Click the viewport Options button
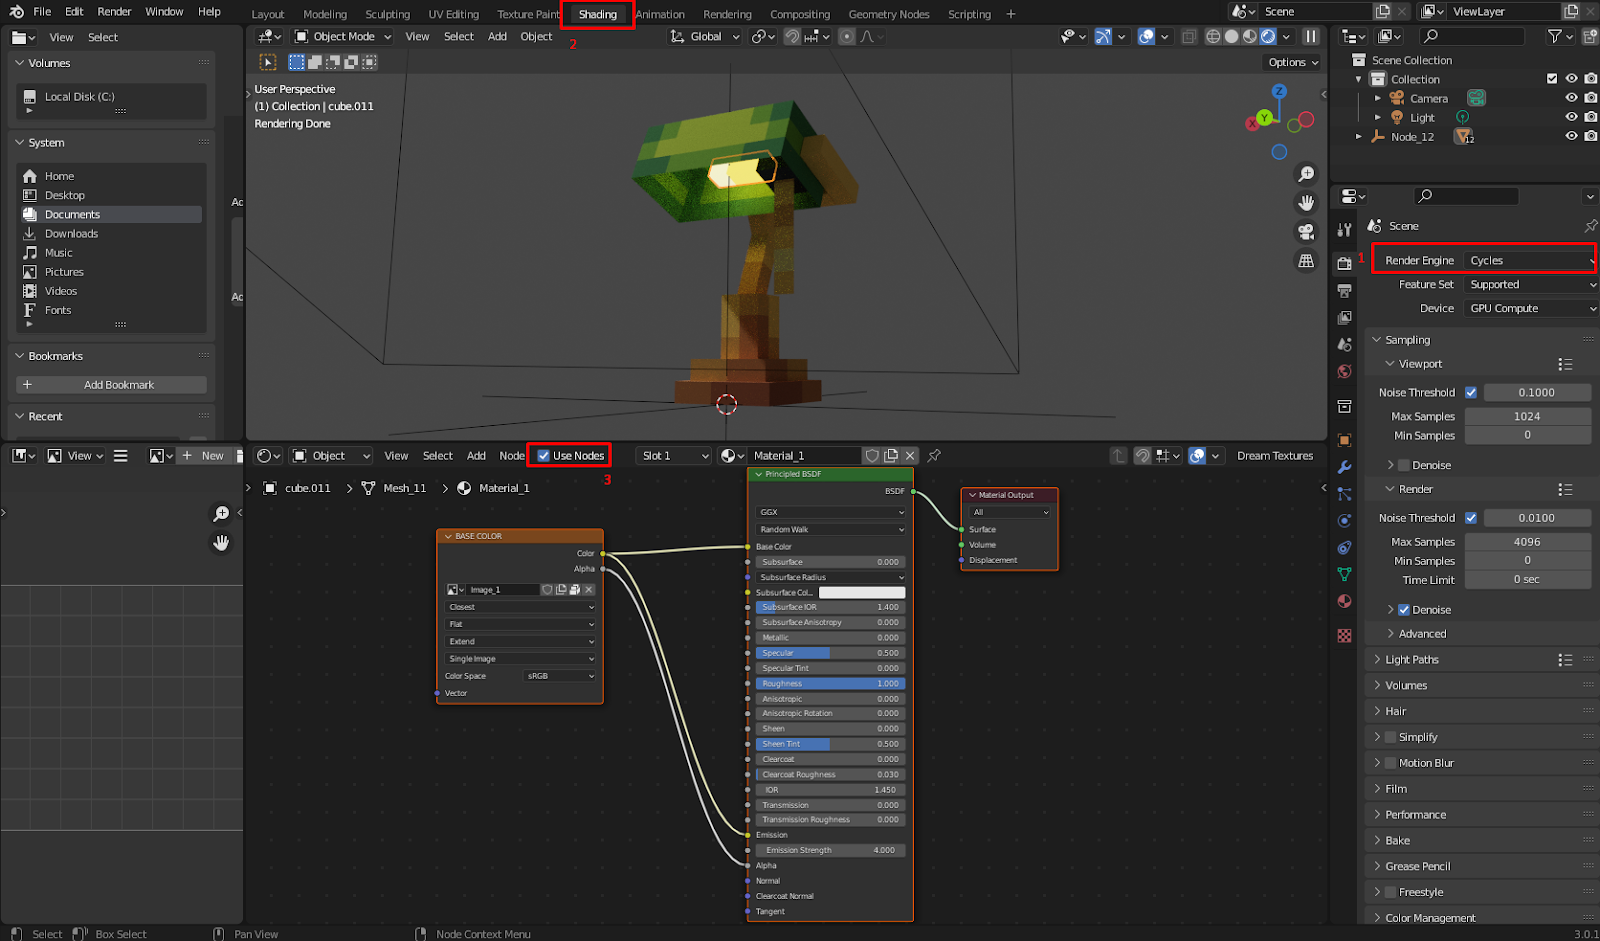 [x=1293, y=62]
